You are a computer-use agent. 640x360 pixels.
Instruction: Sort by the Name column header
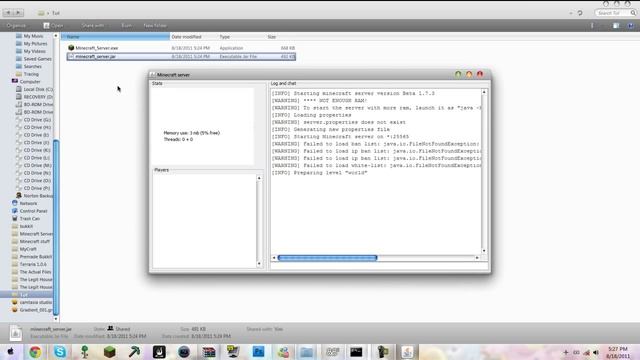(x=116, y=37)
